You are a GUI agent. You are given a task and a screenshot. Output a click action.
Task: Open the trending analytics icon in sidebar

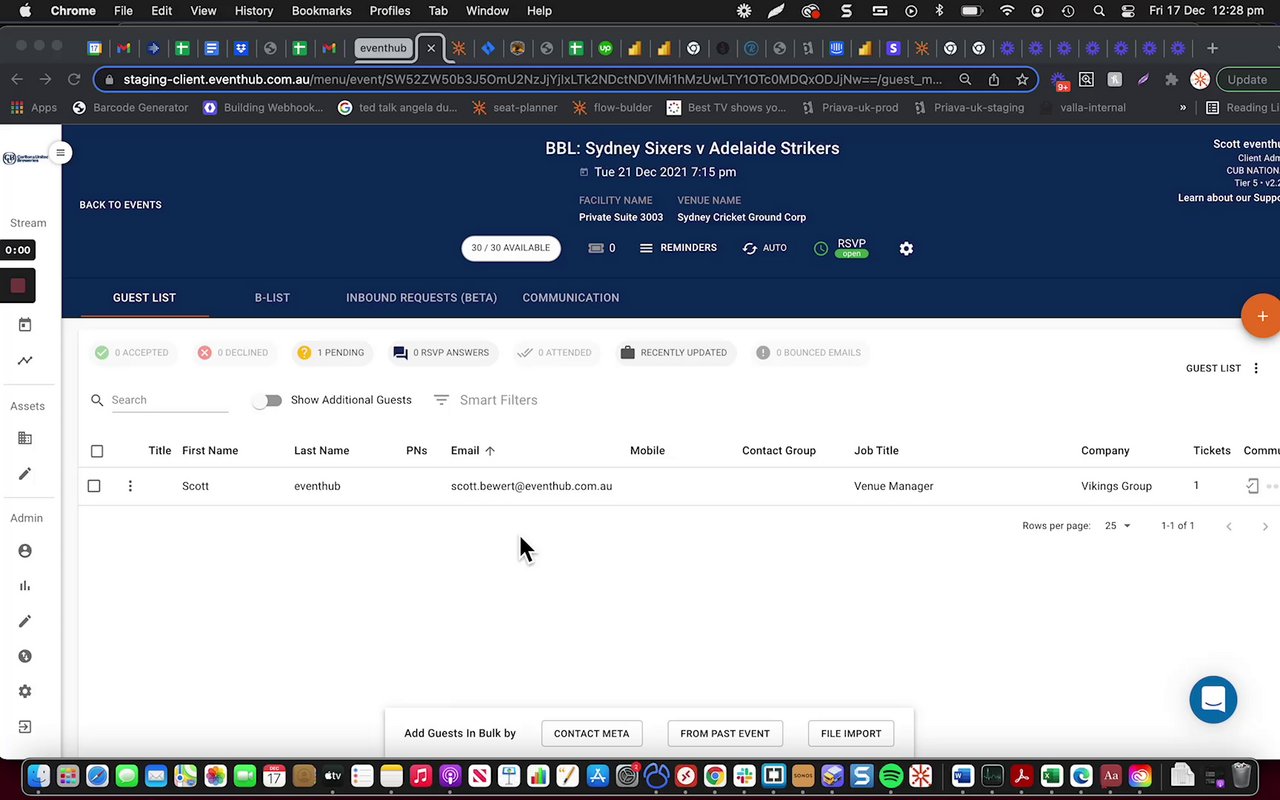tap(25, 360)
